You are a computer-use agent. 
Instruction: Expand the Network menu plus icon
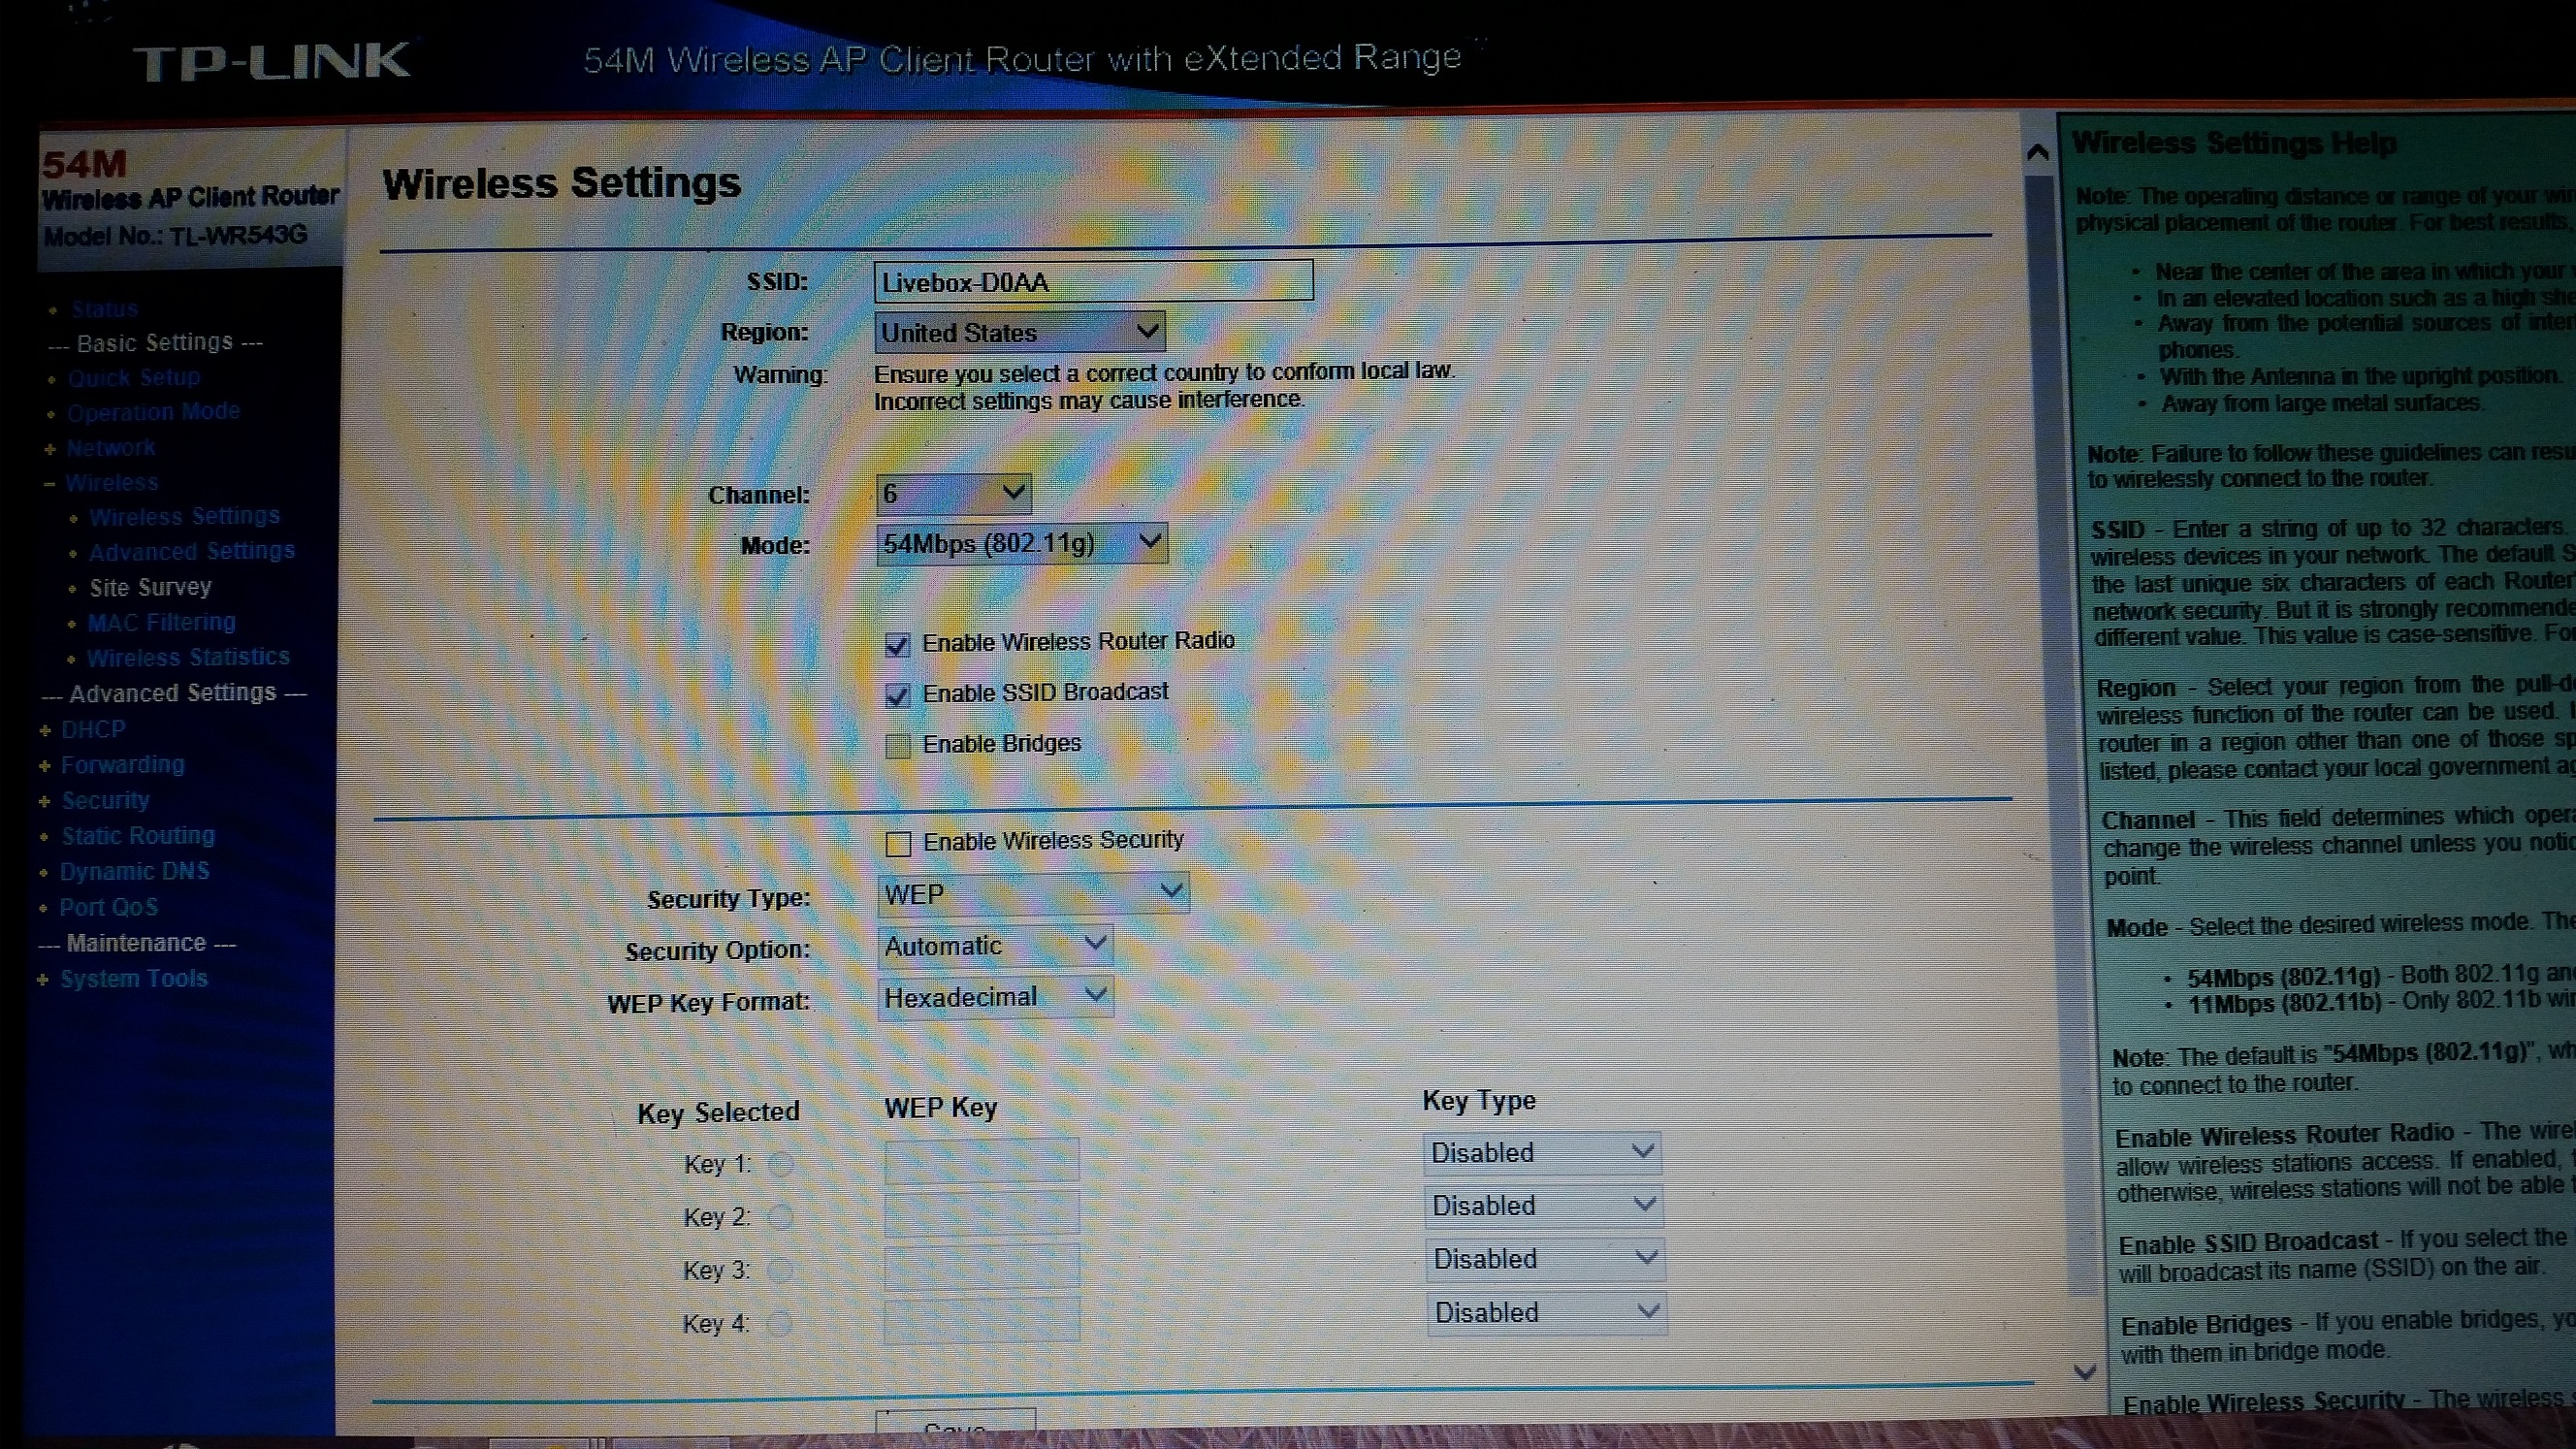(50, 449)
